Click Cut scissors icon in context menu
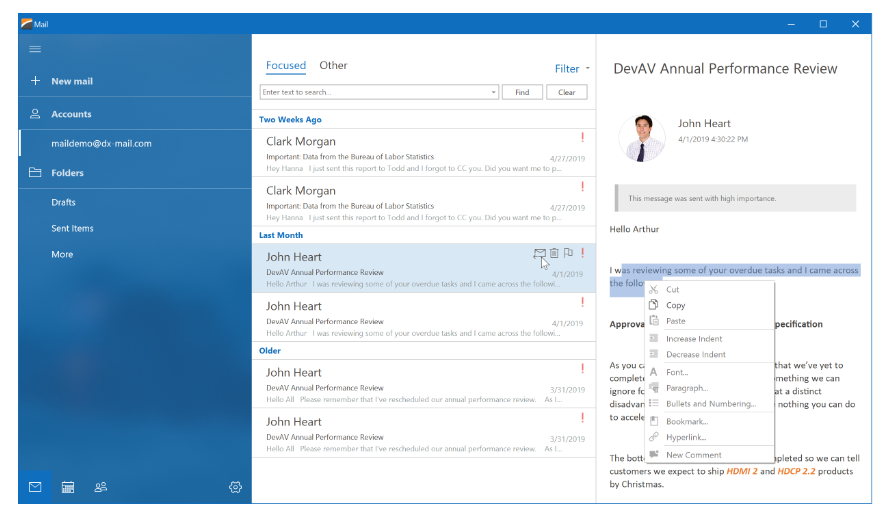The image size is (892, 521). [654, 290]
